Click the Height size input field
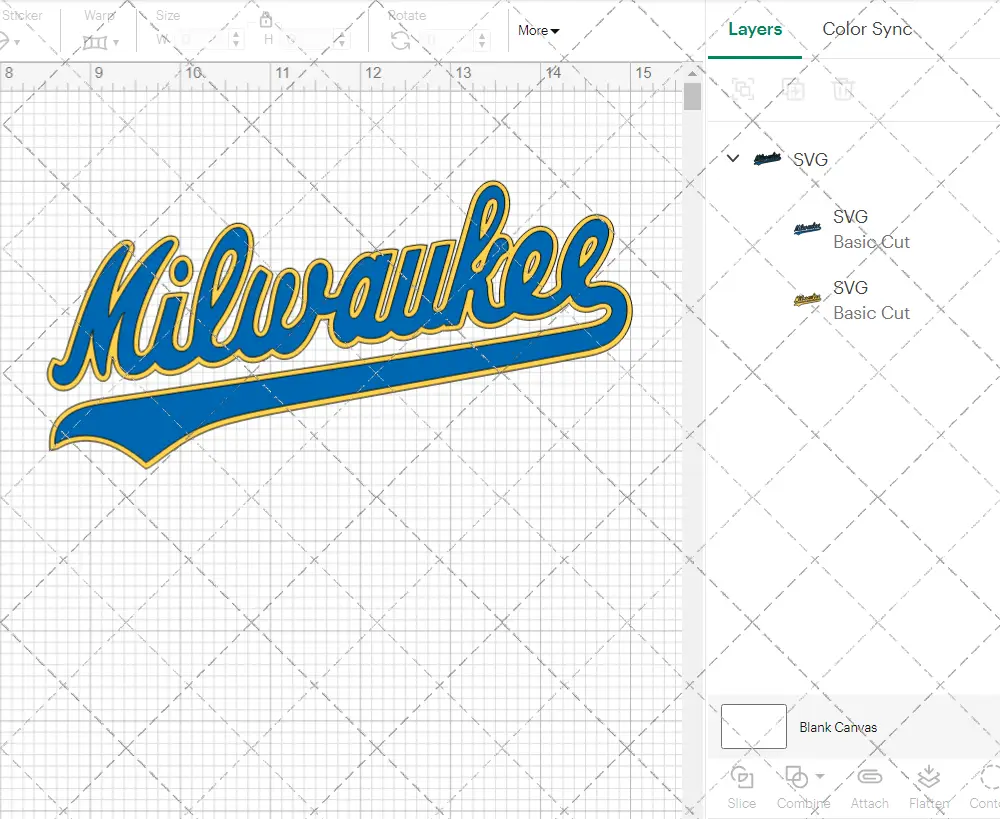The height and width of the screenshot is (819, 1000). coord(309,40)
